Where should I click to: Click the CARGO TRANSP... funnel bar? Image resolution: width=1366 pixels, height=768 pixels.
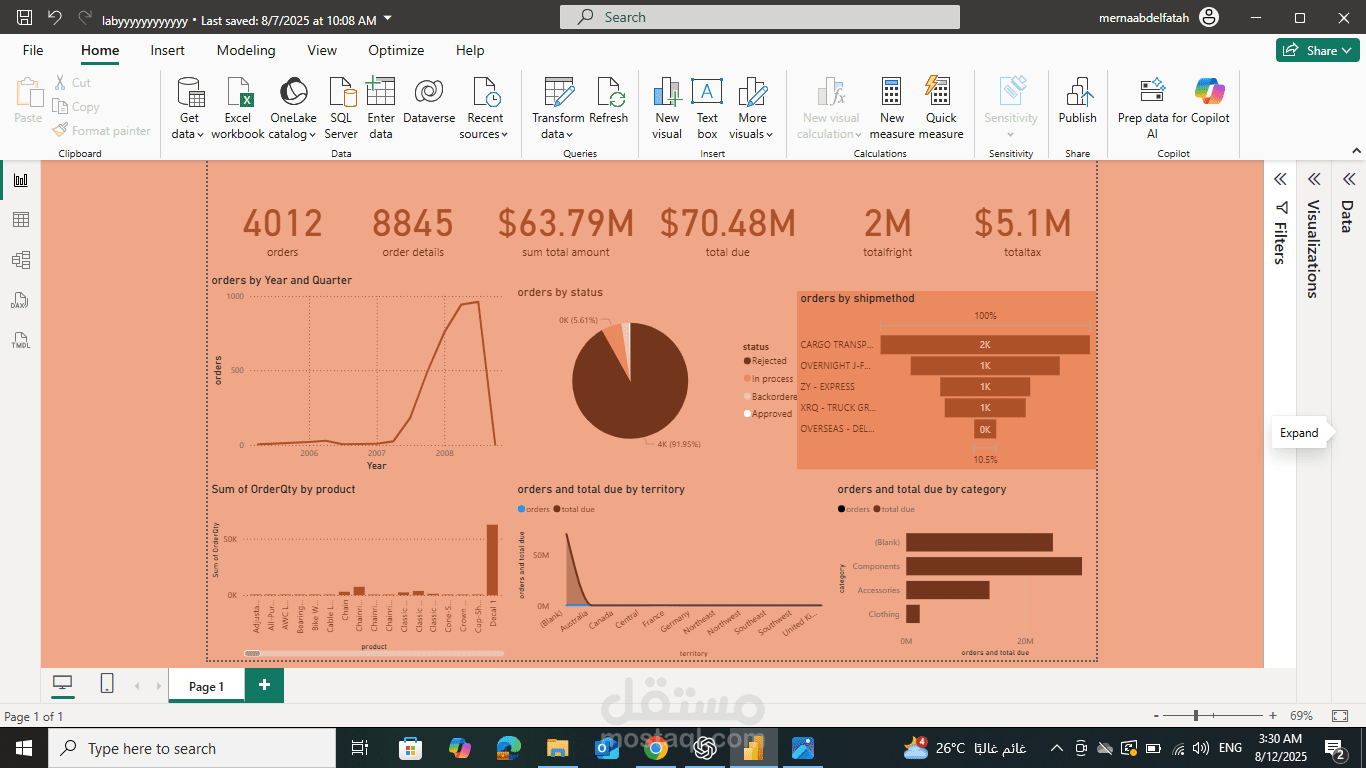coord(985,344)
